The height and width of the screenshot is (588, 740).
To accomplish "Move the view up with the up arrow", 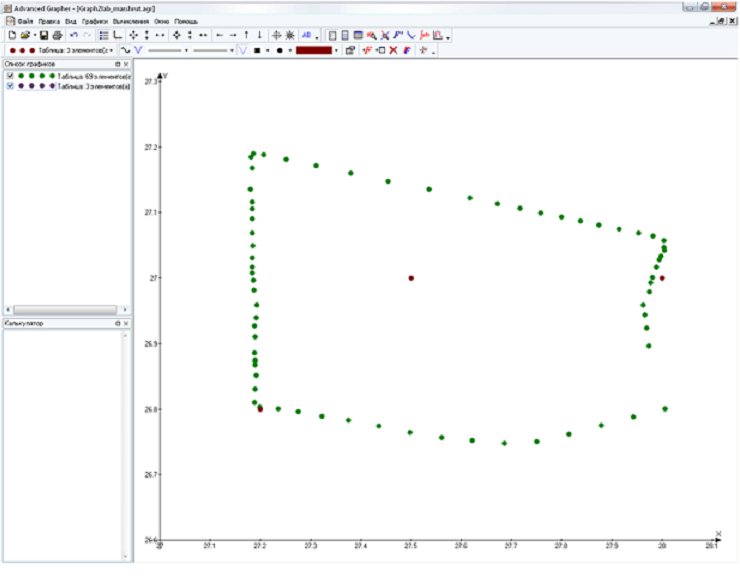I will tap(246, 35).
